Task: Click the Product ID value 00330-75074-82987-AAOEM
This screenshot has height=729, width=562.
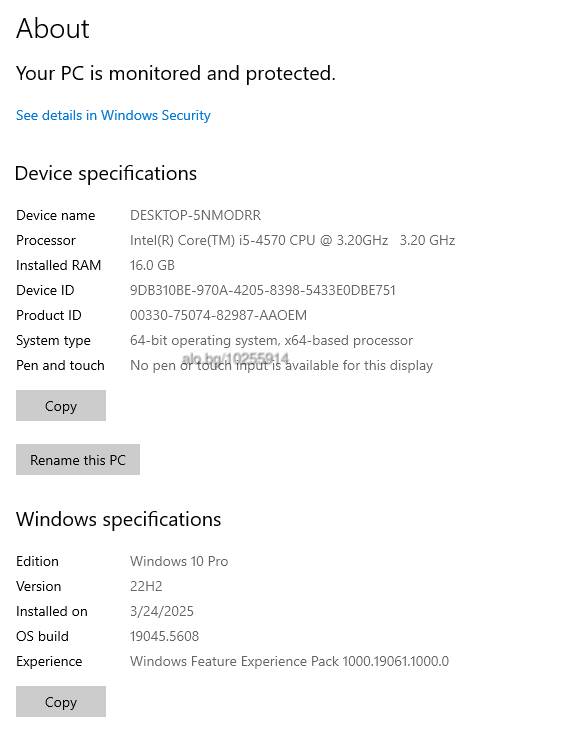Action: pyautogui.click(x=218, y=315)
